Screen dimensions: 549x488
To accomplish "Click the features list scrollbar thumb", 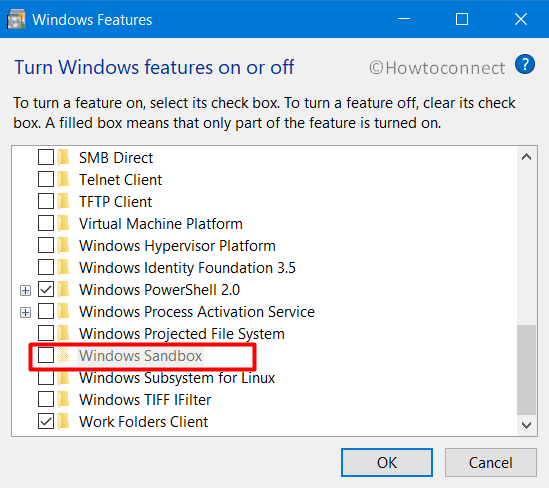I will 526,370.
